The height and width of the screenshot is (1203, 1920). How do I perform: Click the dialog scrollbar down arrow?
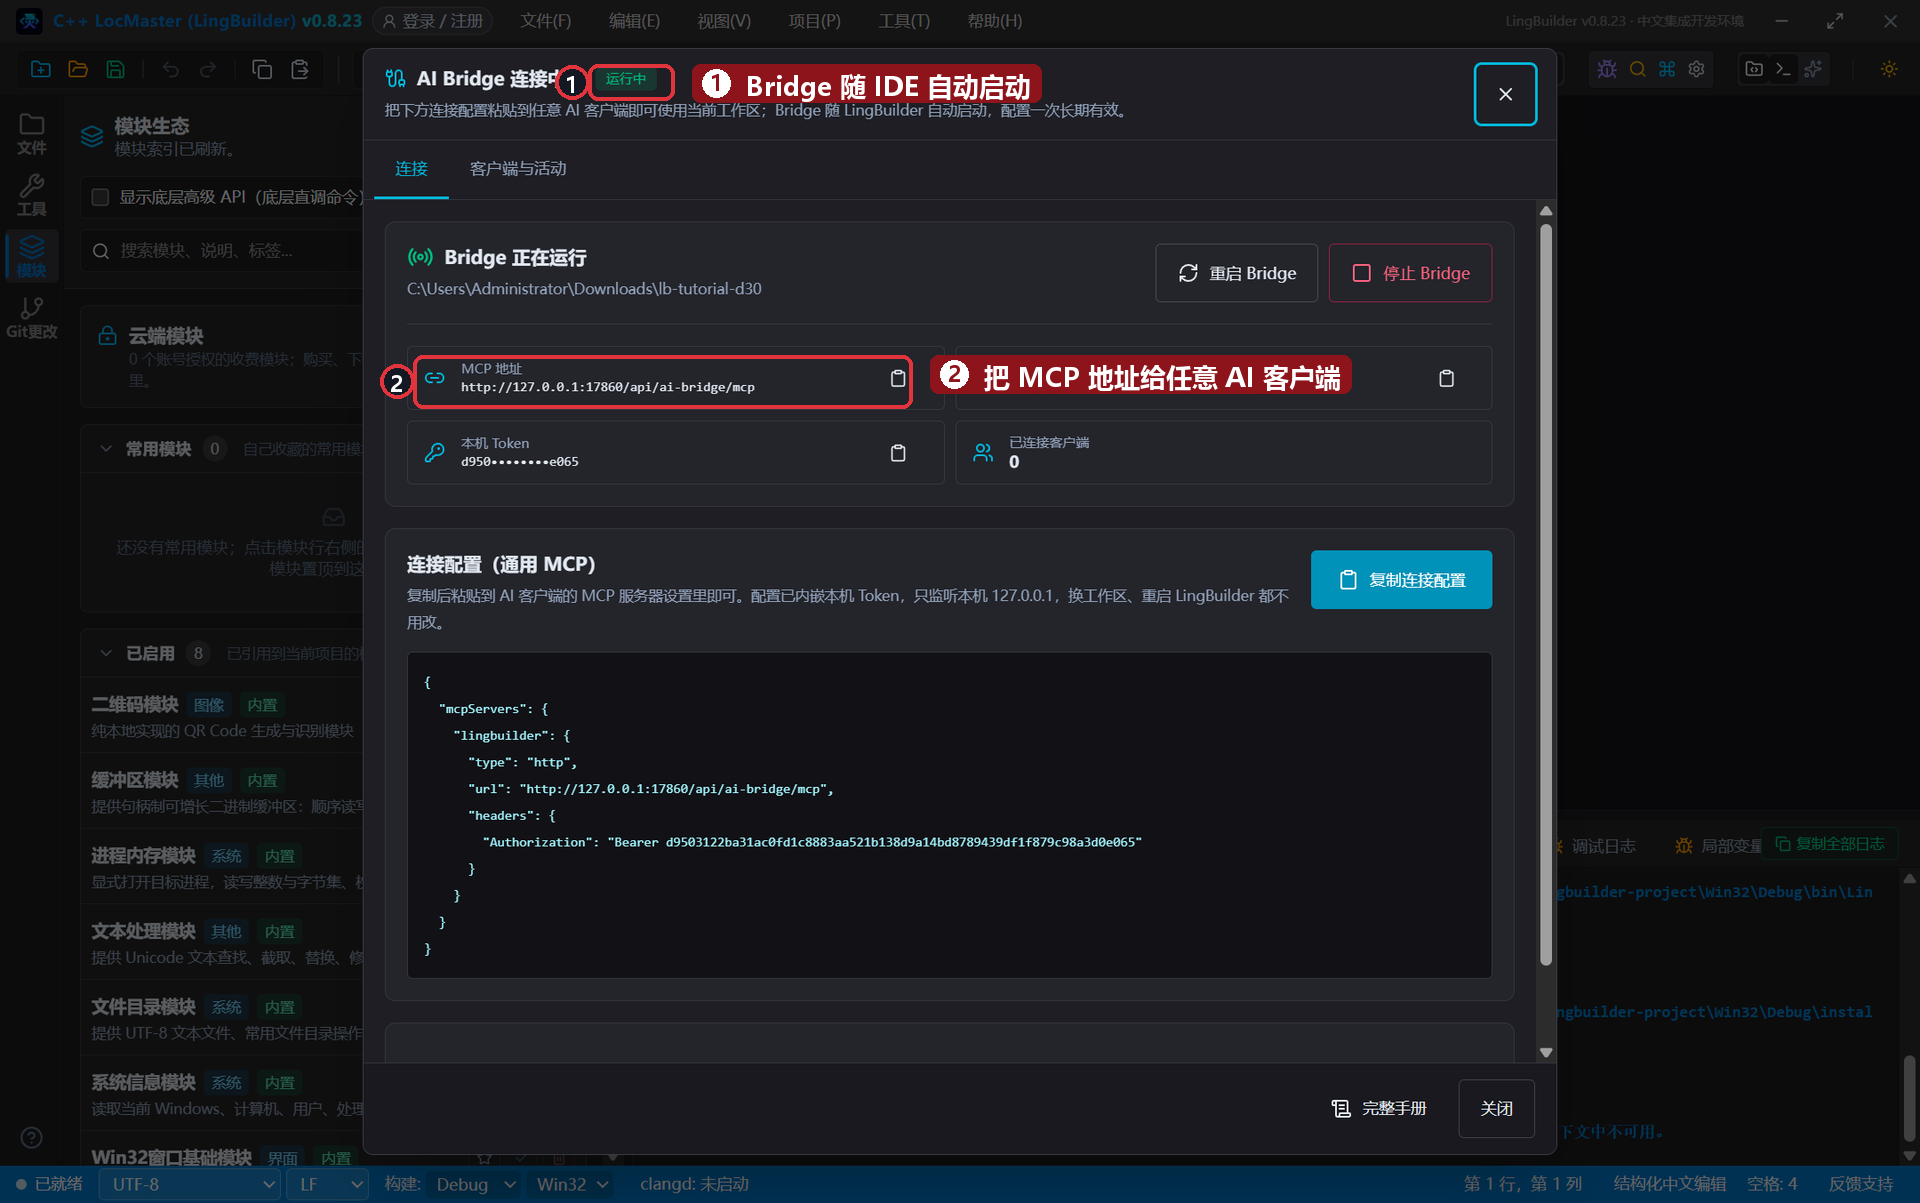(x=1546, y=1052)
